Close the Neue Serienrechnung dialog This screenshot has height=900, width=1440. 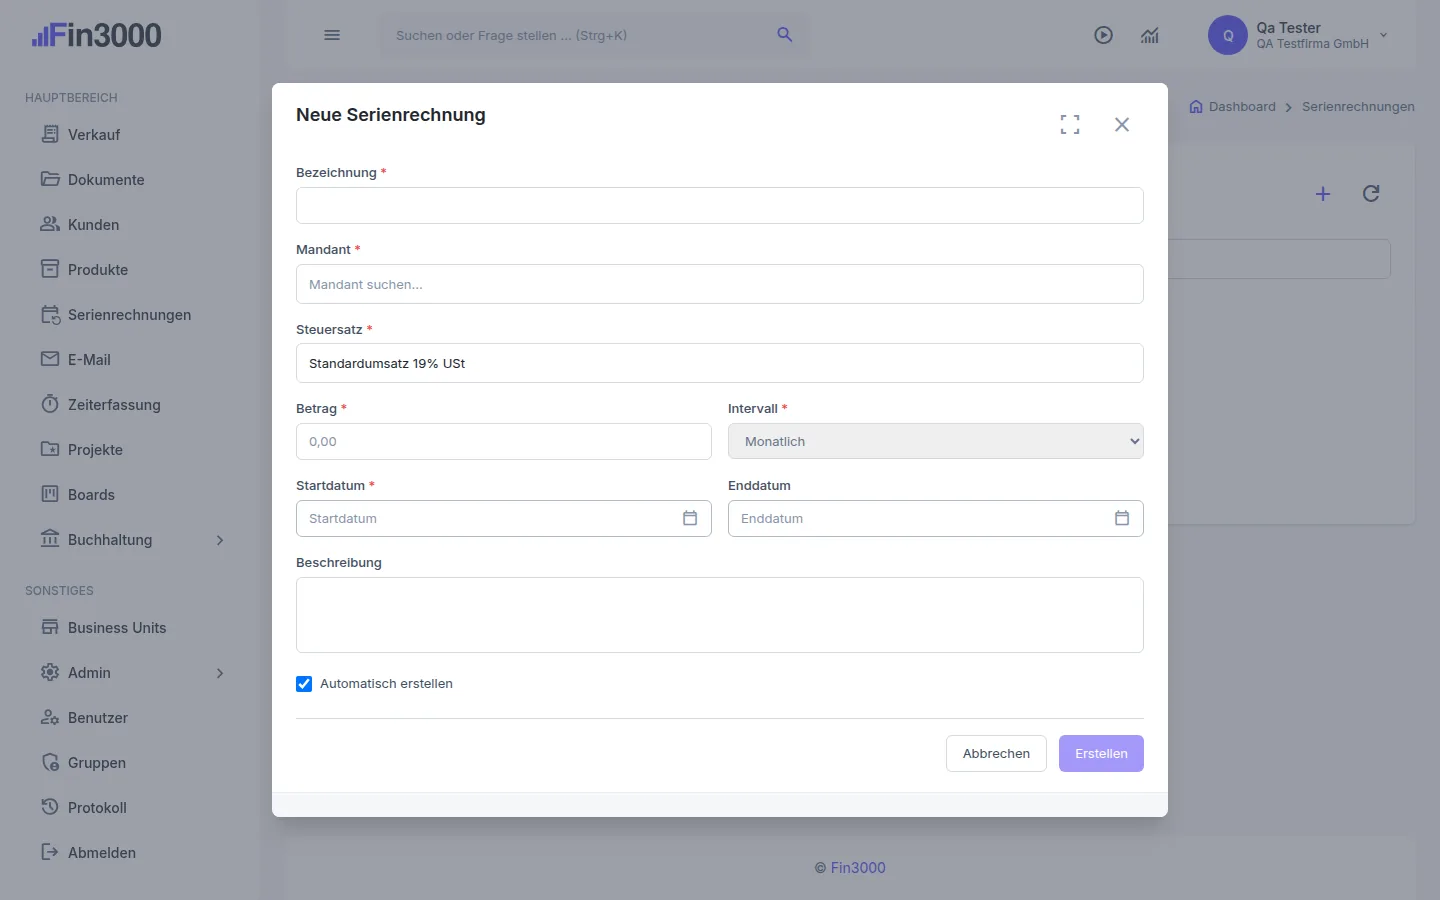coord(1122,124)
